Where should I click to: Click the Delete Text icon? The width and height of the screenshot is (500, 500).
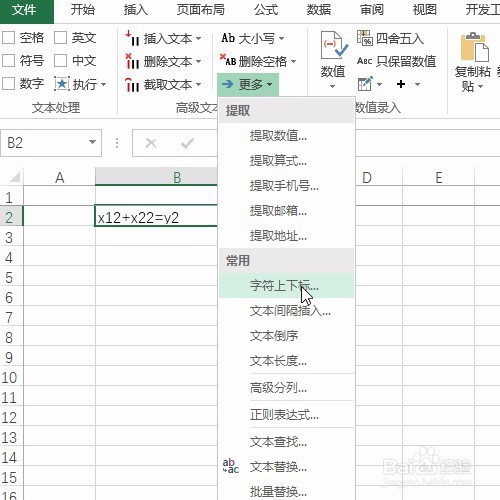132,61
